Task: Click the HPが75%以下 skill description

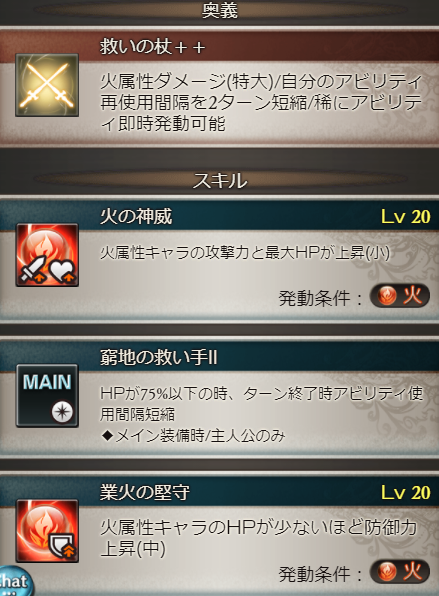Action: [261, 403]
